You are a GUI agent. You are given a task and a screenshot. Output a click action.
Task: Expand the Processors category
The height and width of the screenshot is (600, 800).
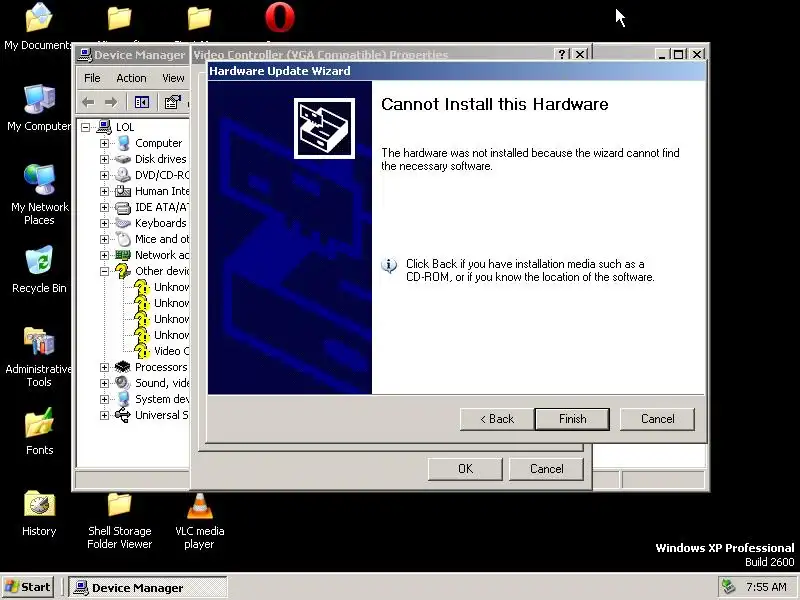click(x=105, y=367)
